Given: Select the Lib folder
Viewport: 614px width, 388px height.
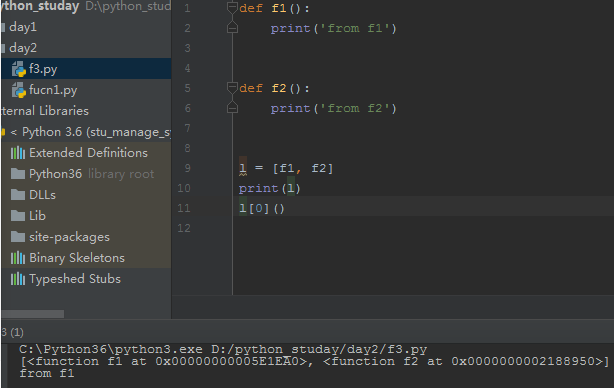Looking at the screenshot, I should 37,216.
